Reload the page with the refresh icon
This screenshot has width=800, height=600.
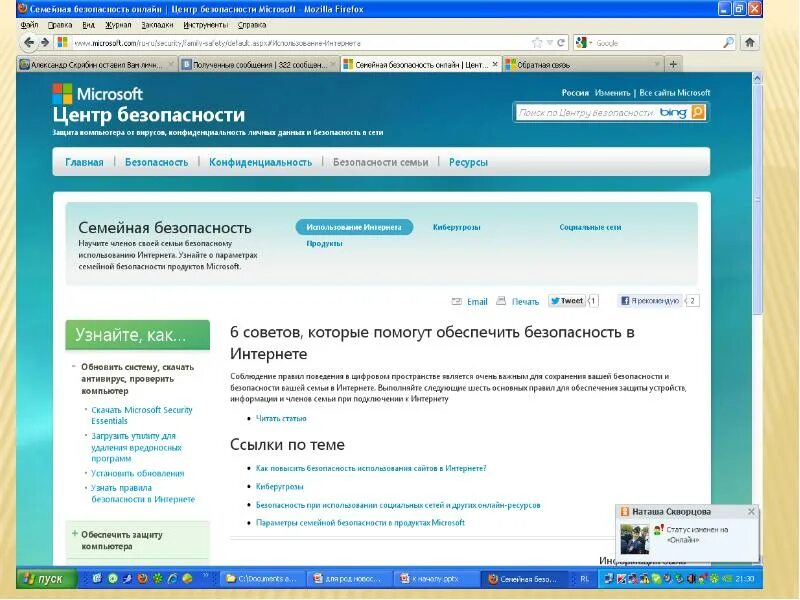pyautogui.click(x=561, y=43)
